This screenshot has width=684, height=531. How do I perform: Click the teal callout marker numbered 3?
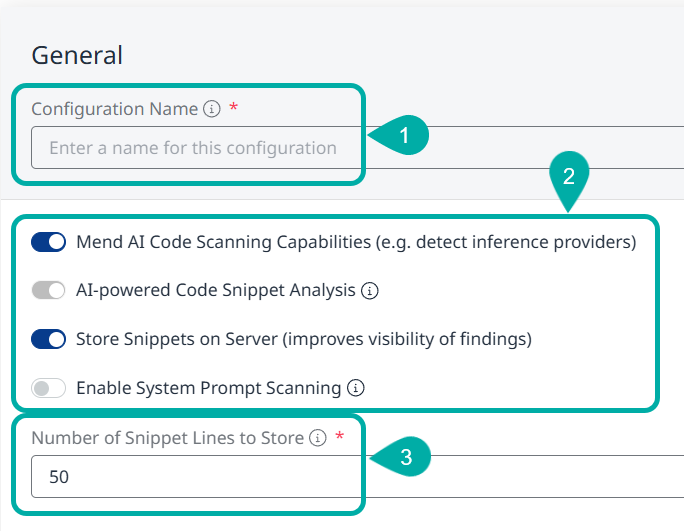pyautogui.click(x=403, y=458)
